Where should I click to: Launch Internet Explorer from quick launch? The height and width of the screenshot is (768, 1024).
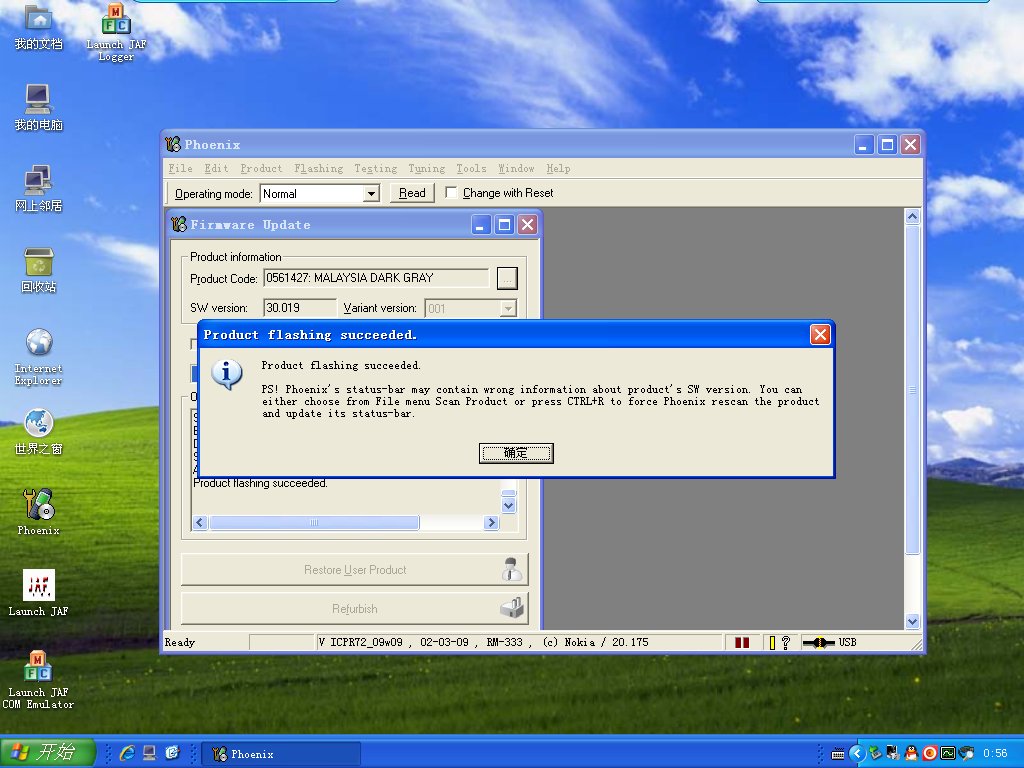[x=127, y=753]
